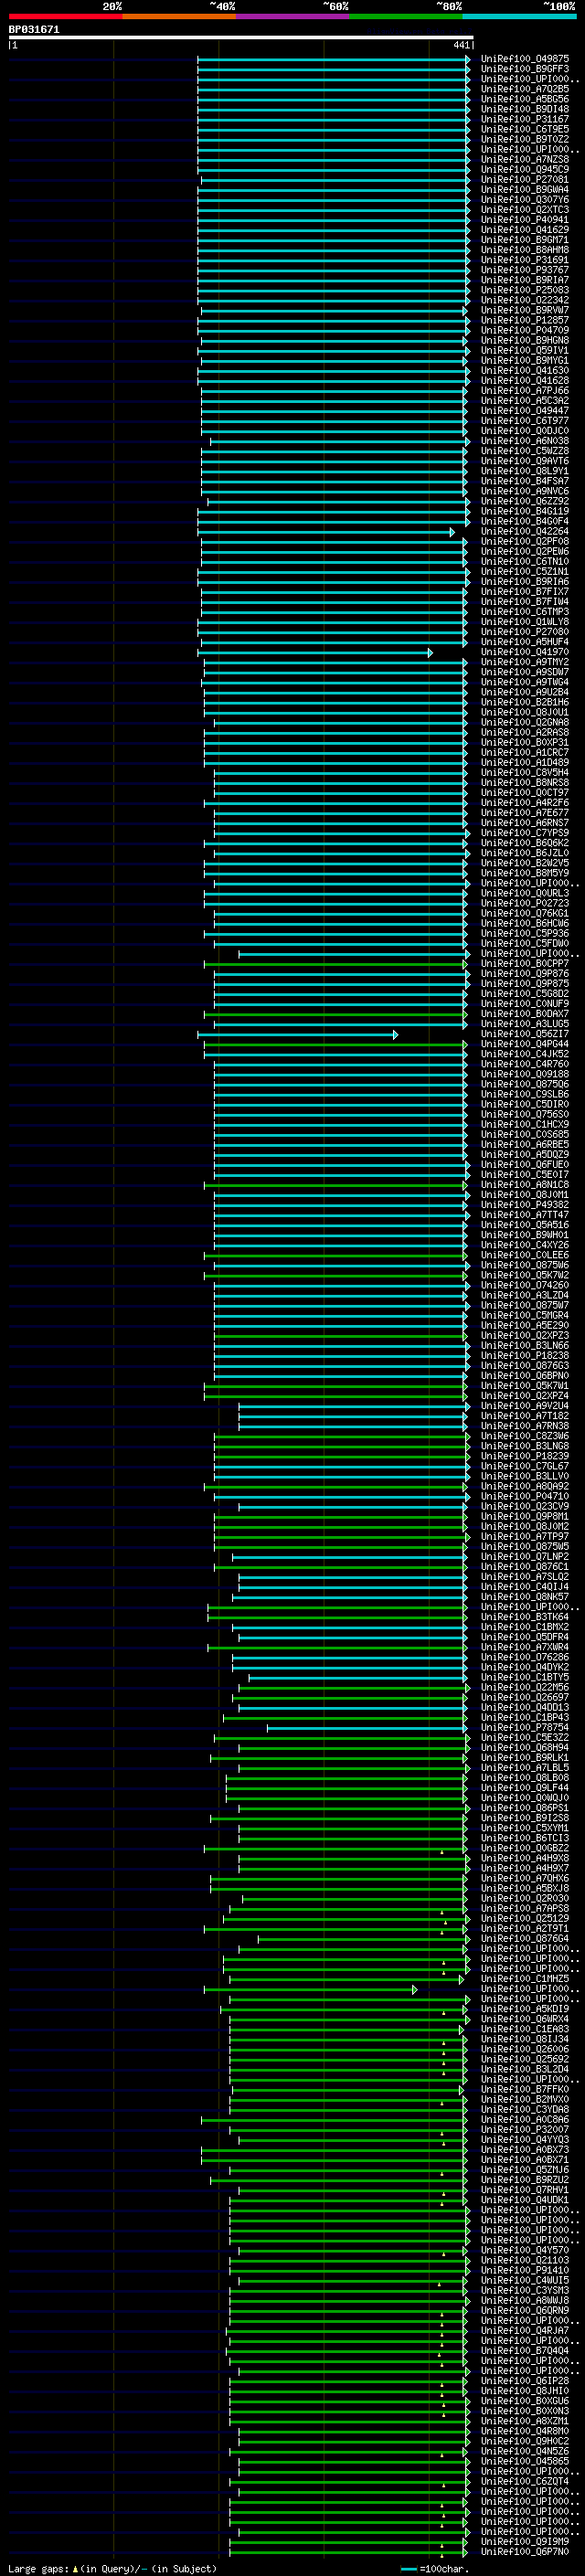The width and height of the screenshot is (585, 2576).
Task: Open hit UniRef100_Q307Y6
Action: point(525,200)
